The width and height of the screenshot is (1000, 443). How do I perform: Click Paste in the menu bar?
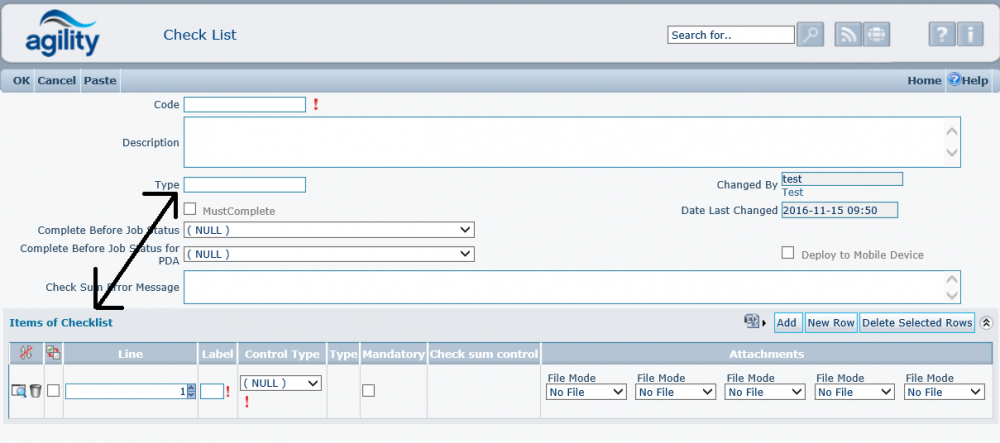[100, 80]
